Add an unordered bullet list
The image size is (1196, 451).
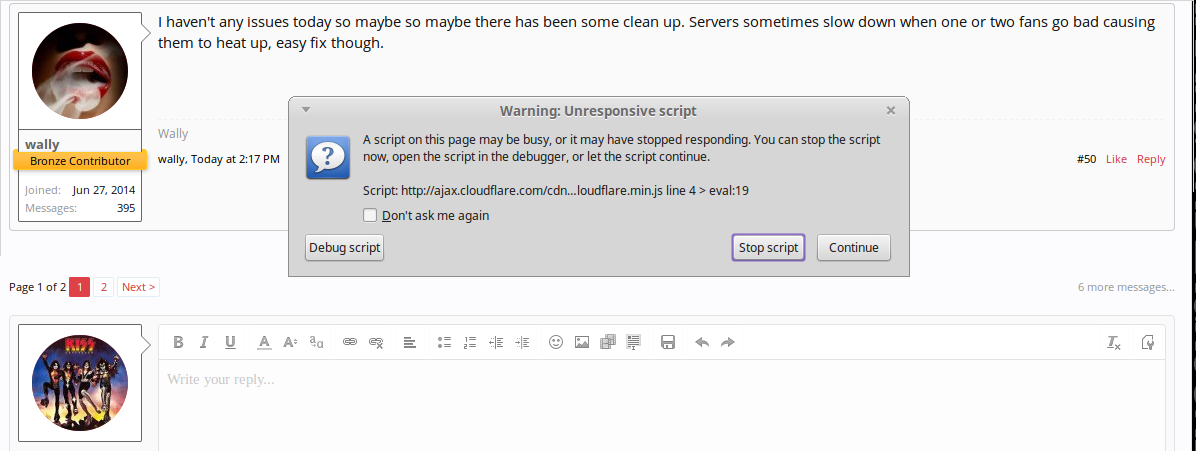pyautogui.click(x=444, y=342)
